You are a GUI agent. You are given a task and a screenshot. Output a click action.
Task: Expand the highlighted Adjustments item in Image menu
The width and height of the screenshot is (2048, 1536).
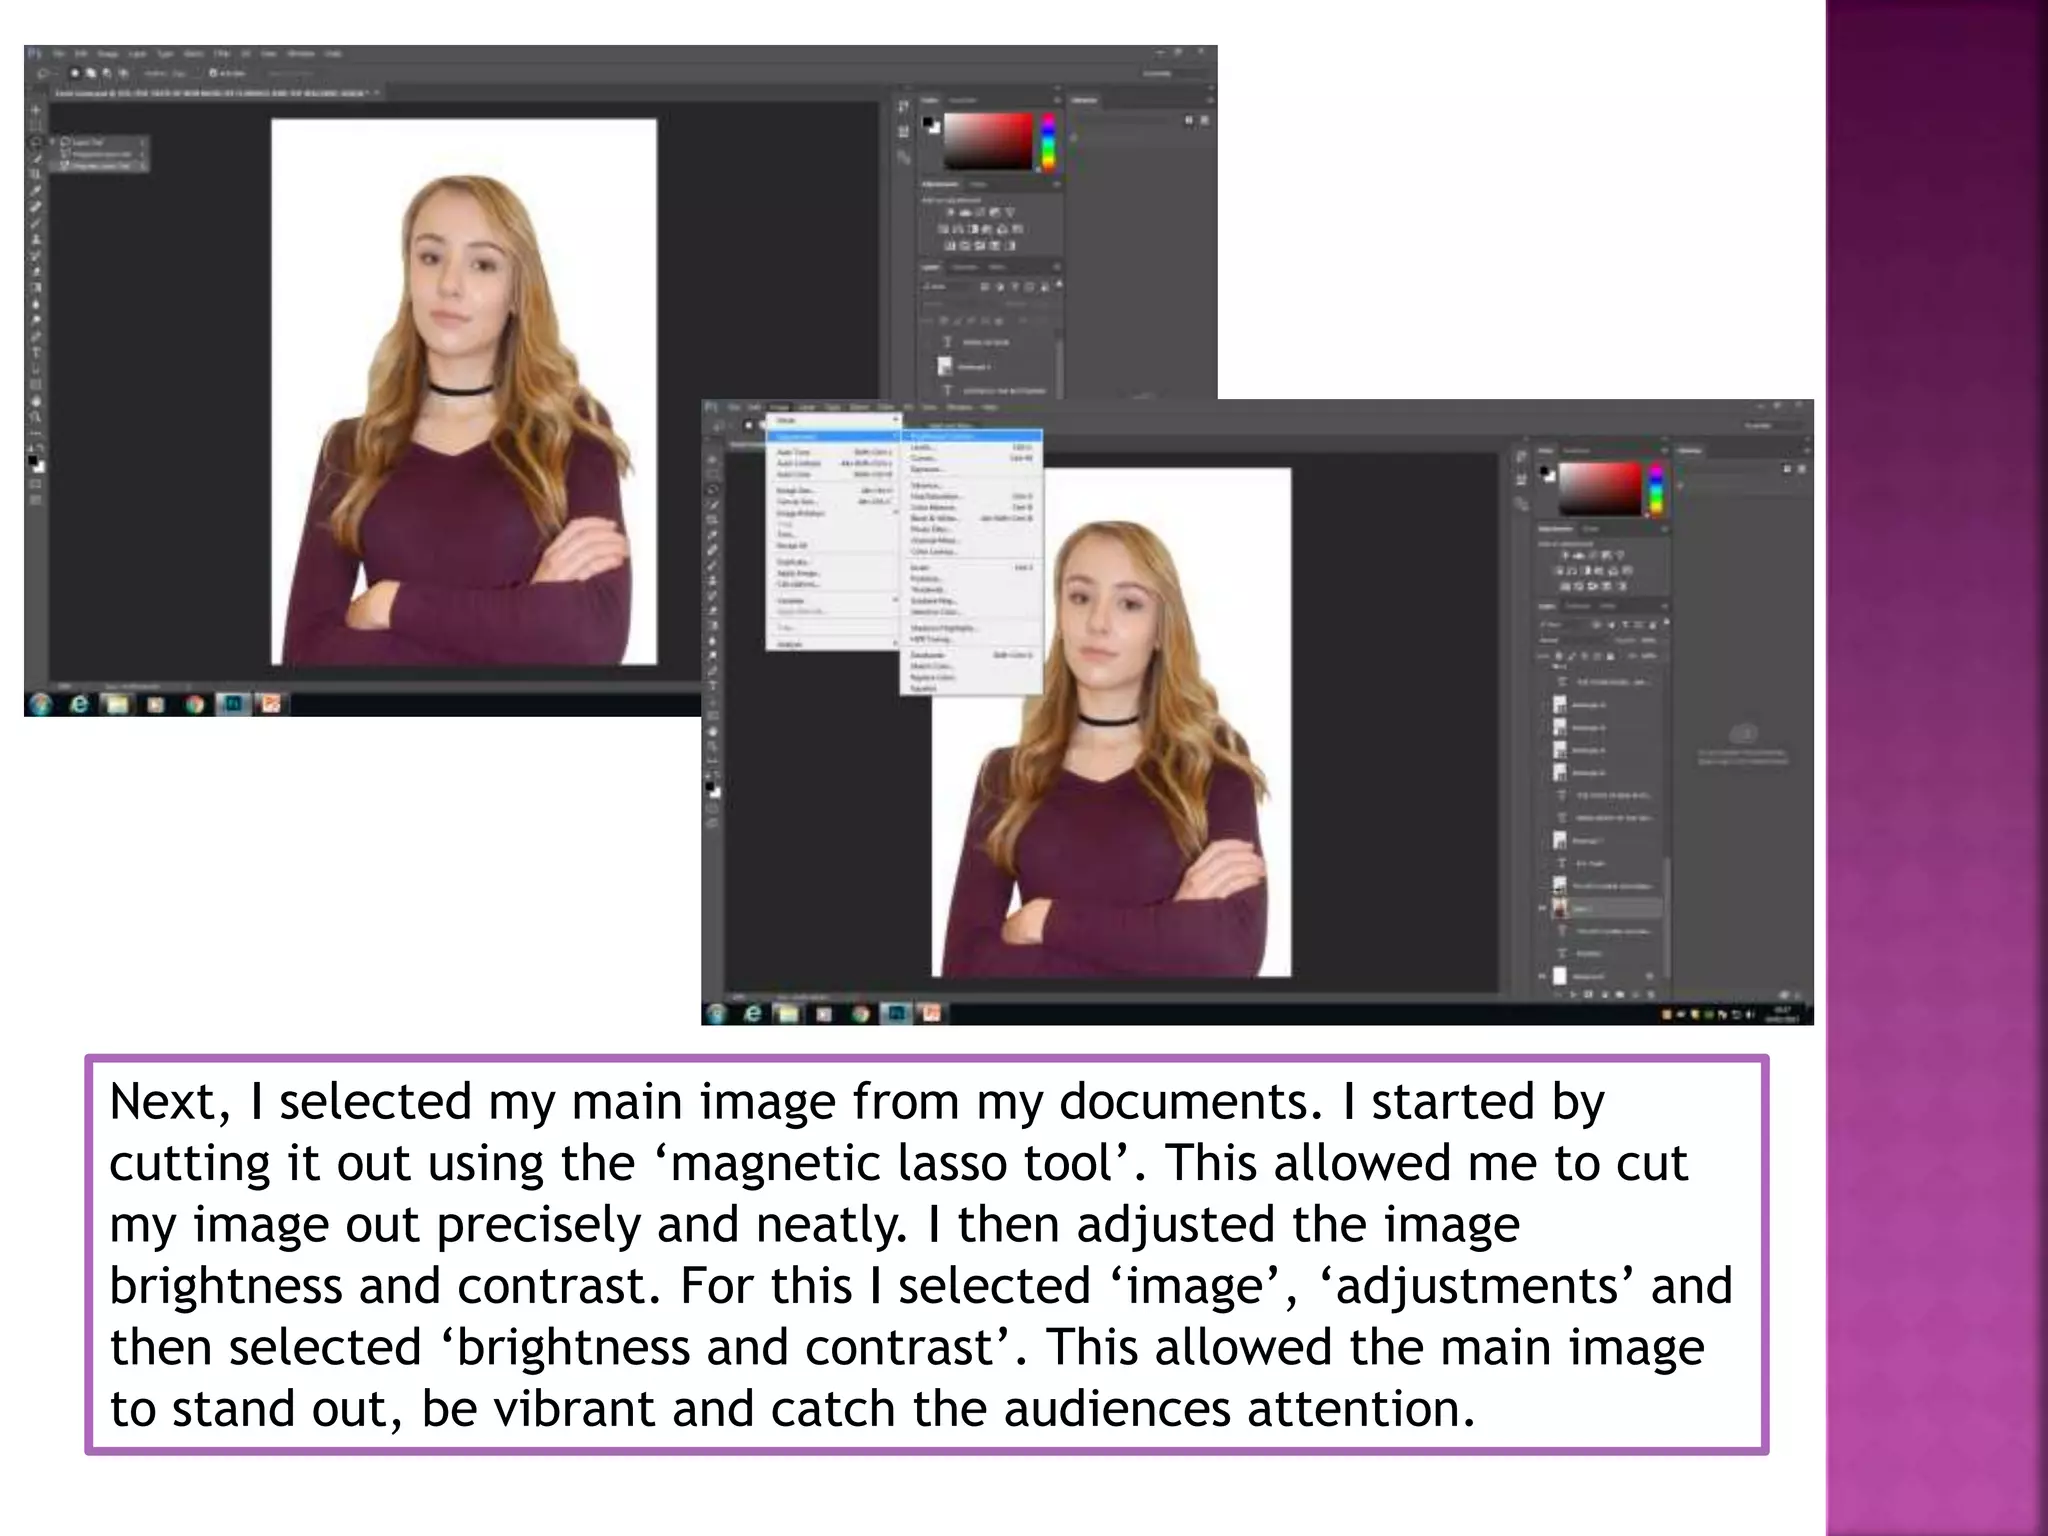click(833, 437)
